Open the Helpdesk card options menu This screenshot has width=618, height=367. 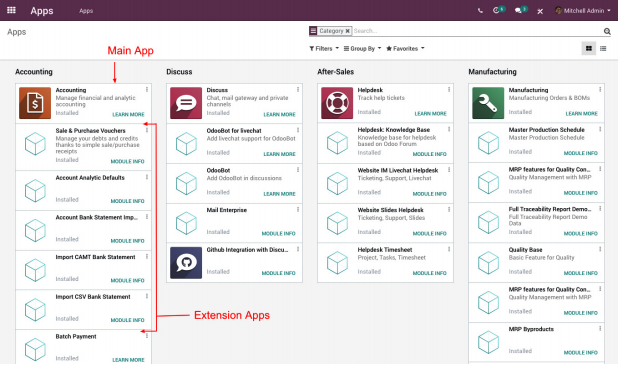tap(449, 90)
